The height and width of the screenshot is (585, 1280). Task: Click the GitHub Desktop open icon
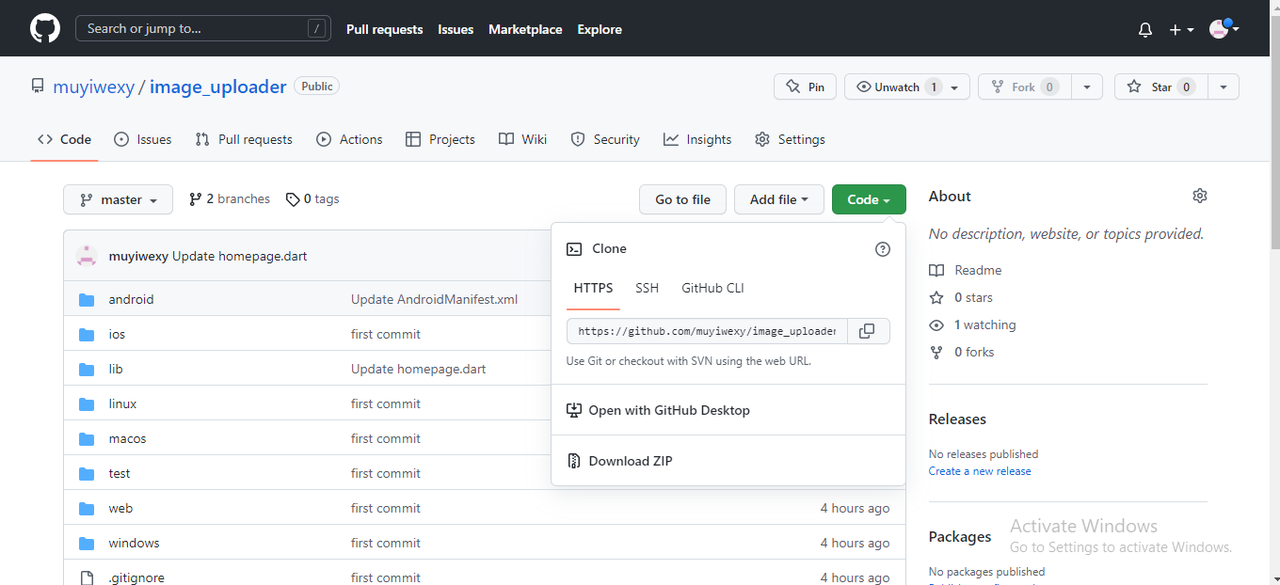click(574, 410)
